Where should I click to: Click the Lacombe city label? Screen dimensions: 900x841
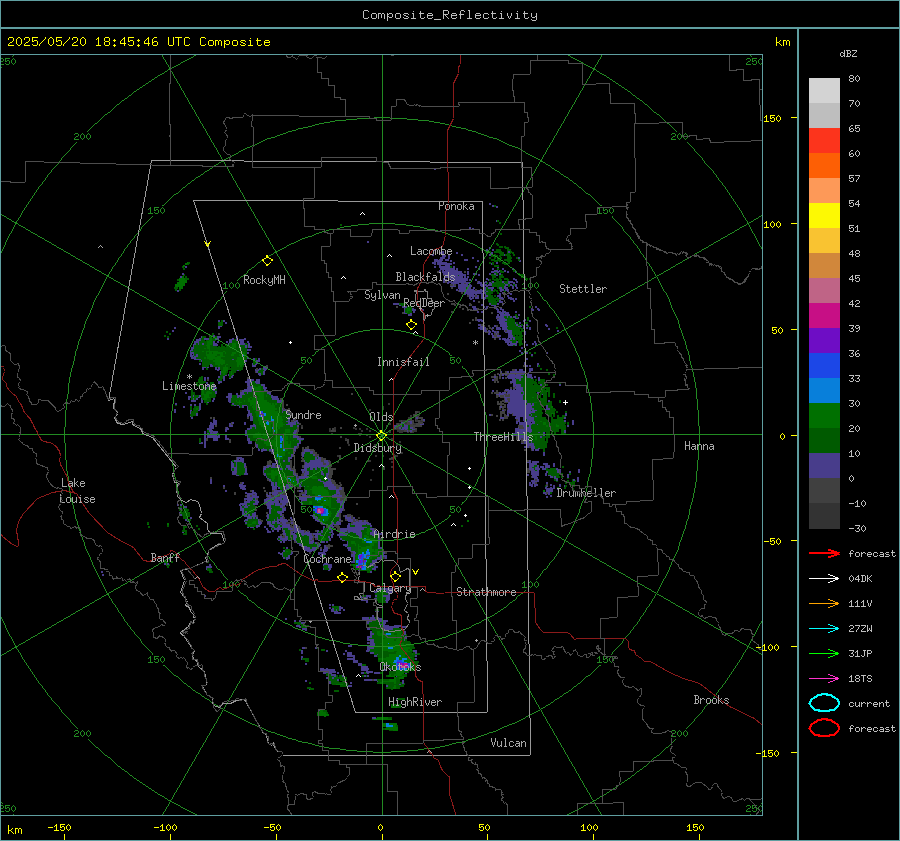[431, 251]
